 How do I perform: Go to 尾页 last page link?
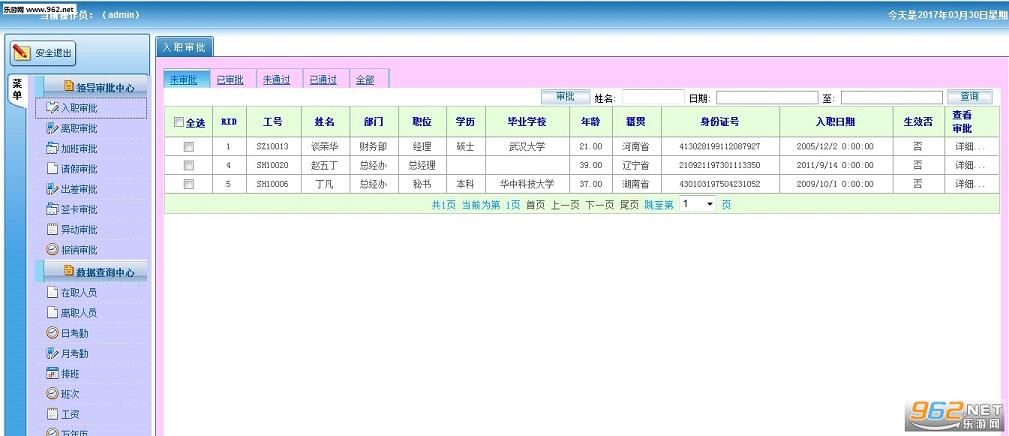click(629, 205)
